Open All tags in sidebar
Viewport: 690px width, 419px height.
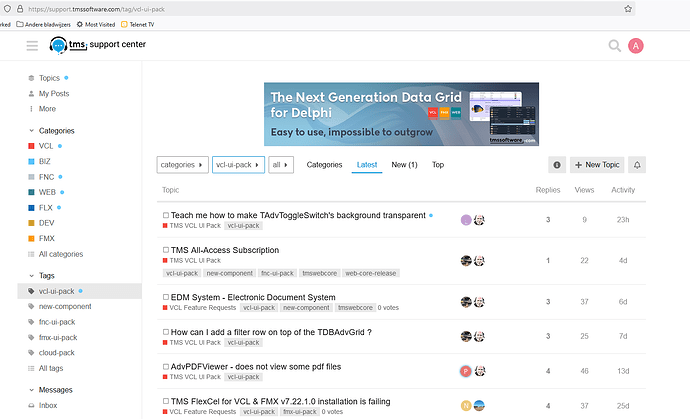51,368
